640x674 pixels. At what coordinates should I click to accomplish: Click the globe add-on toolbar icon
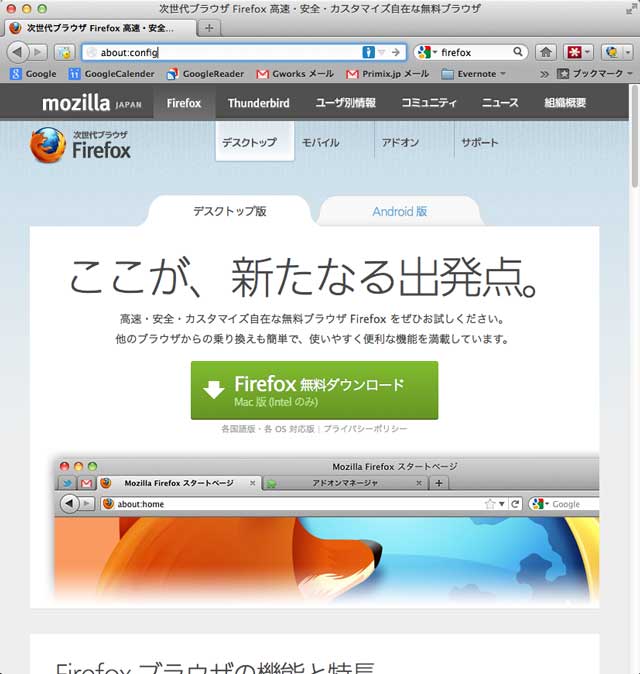pyautogui.click(x=612, y=52)
